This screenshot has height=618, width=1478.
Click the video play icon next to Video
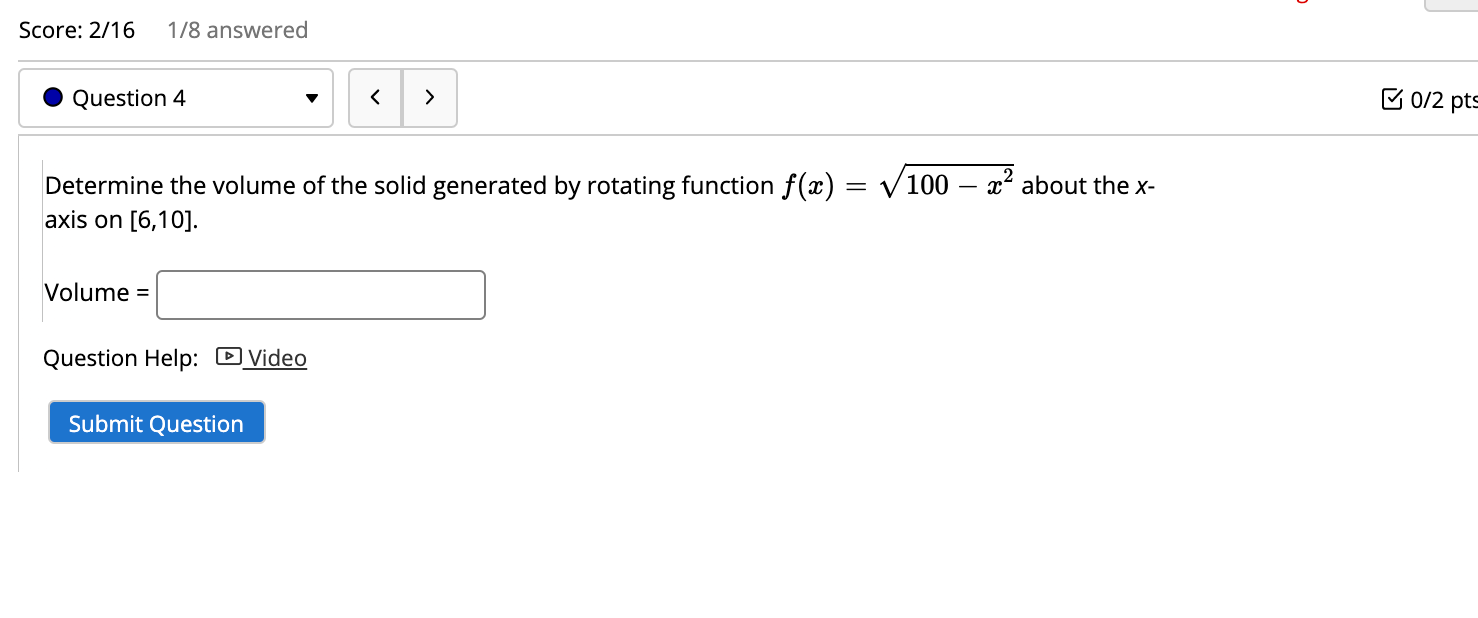click(x=228, y=357)
